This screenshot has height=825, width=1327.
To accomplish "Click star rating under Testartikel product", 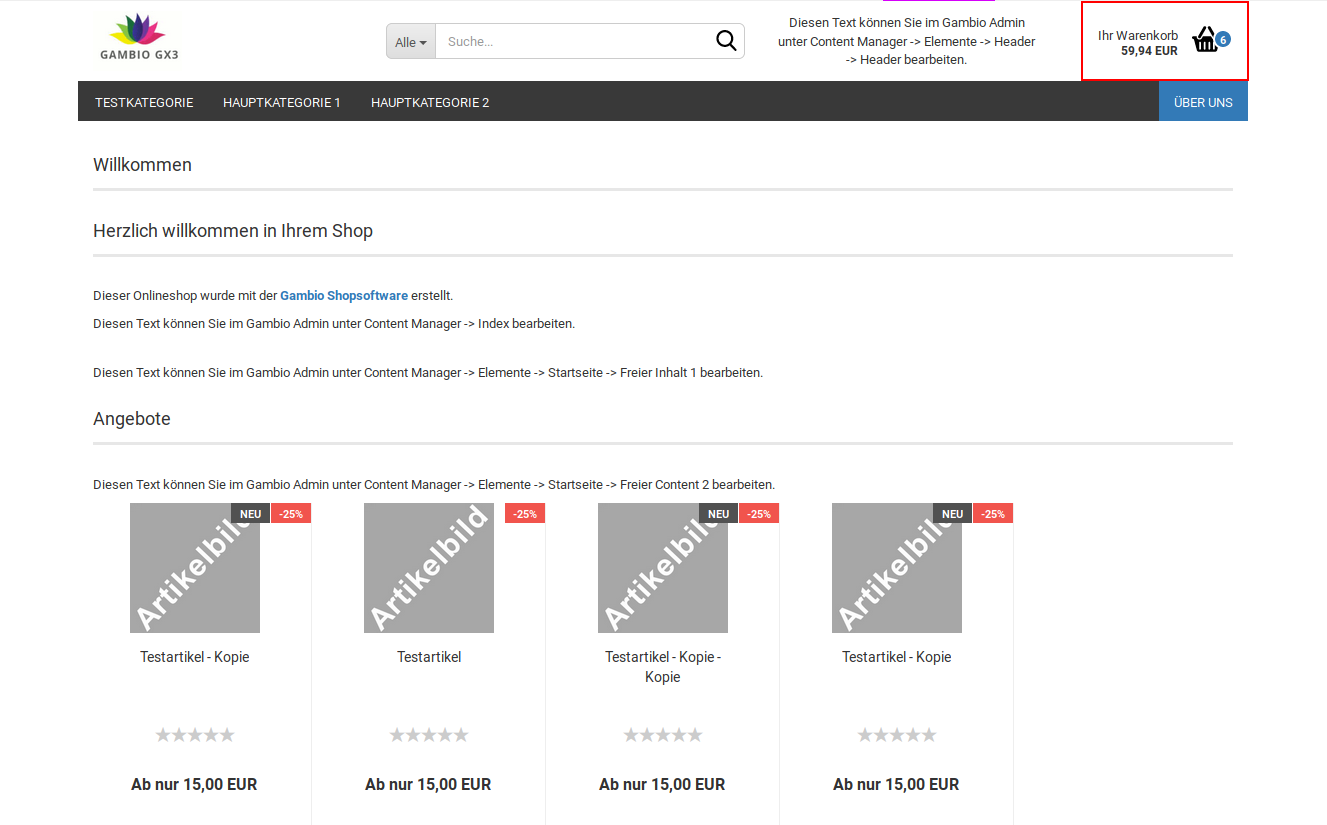I will click(x=429, y=735).
